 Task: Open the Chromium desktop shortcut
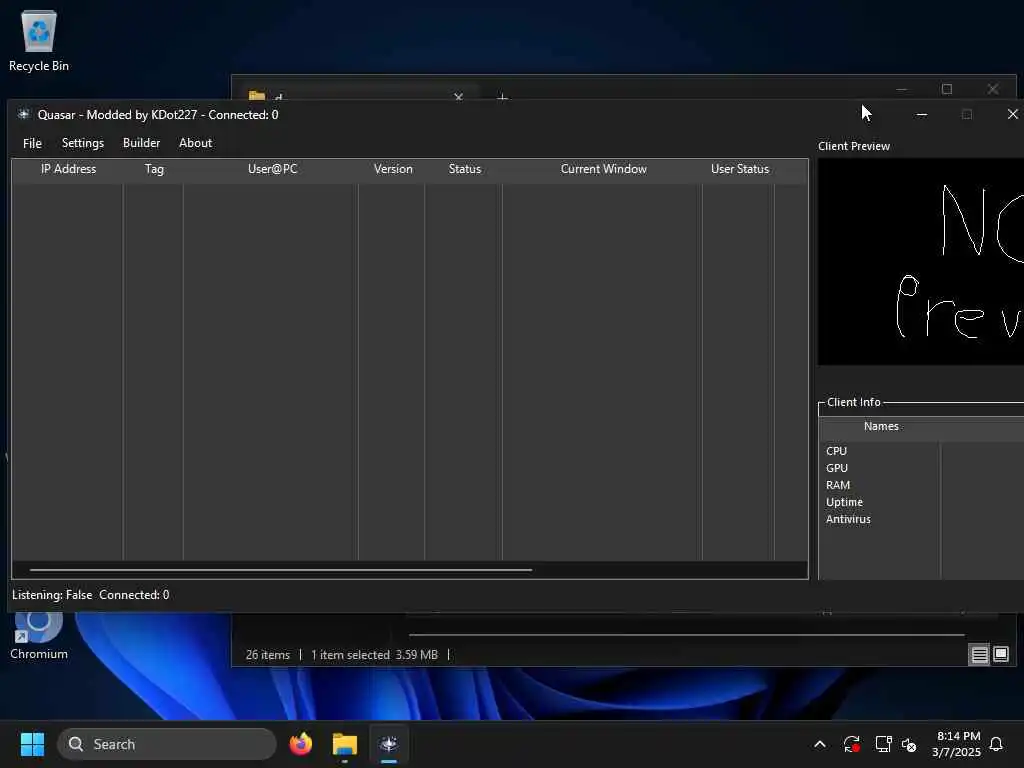(39, 635)
